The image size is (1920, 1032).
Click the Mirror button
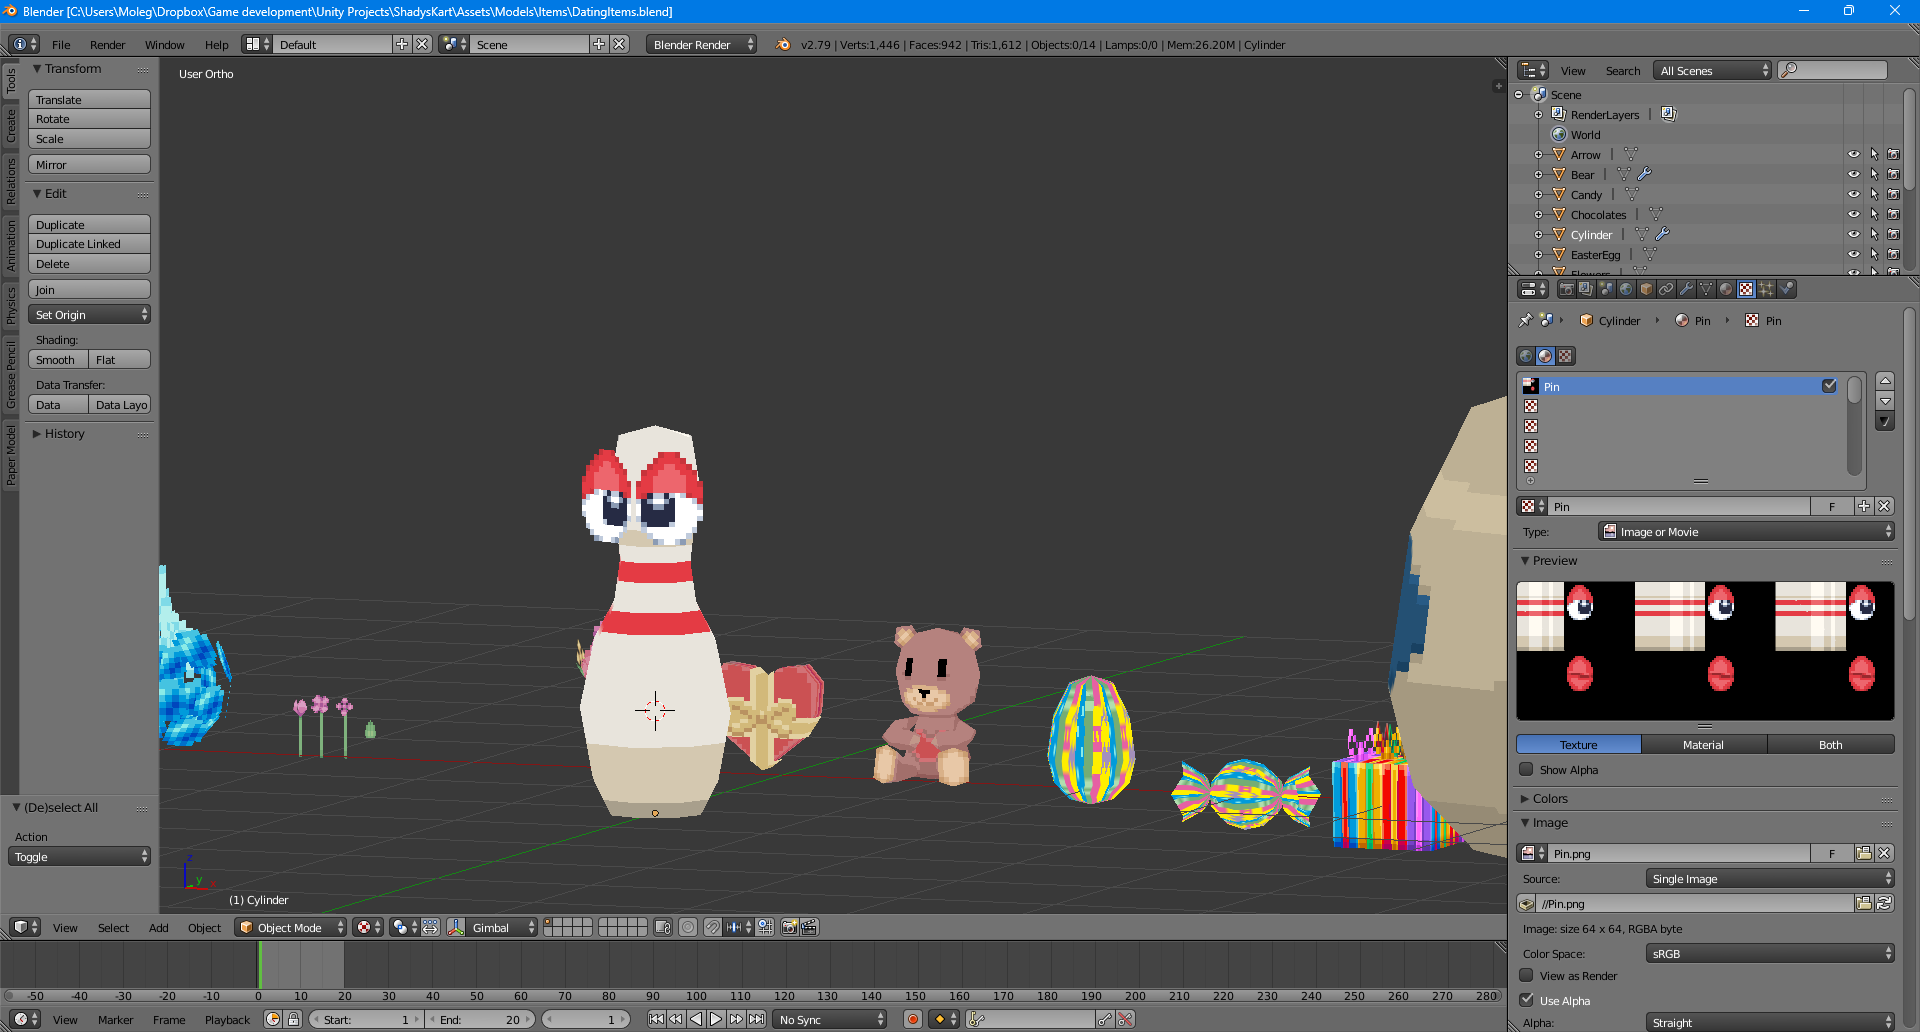tap(89, 164)
